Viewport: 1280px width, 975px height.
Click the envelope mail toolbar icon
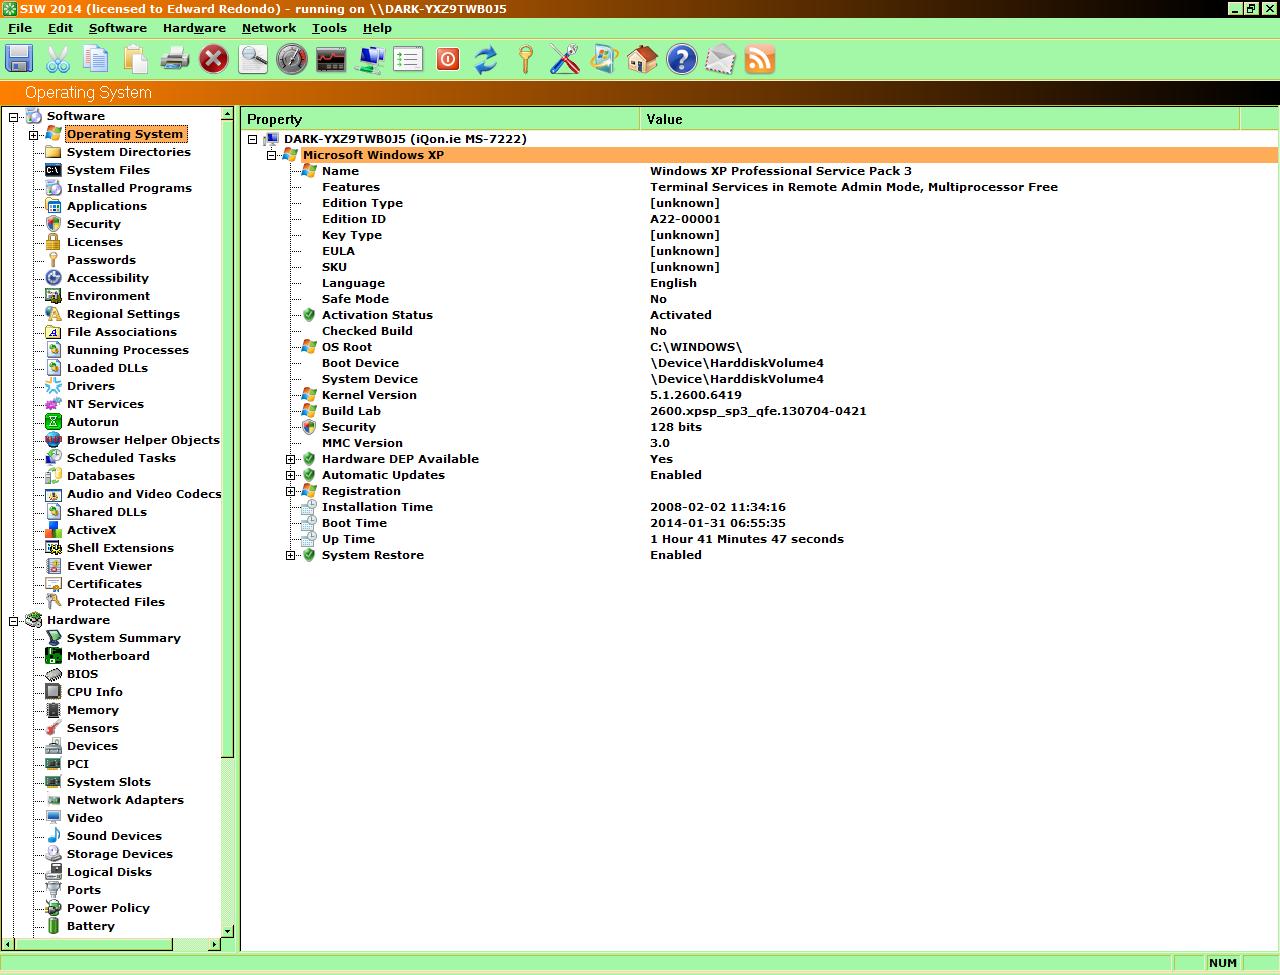pos(720,59)
